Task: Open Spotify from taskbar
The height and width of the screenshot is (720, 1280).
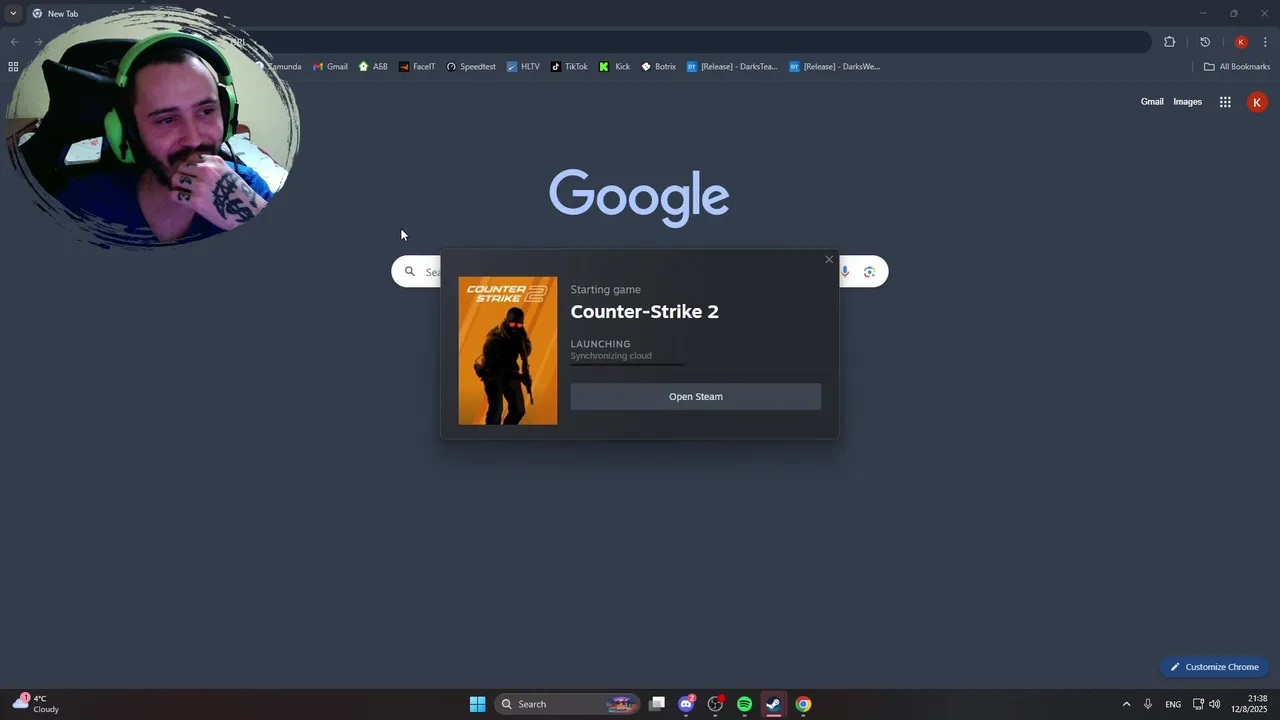Action: pyautogui.click(x=744, y=704)
